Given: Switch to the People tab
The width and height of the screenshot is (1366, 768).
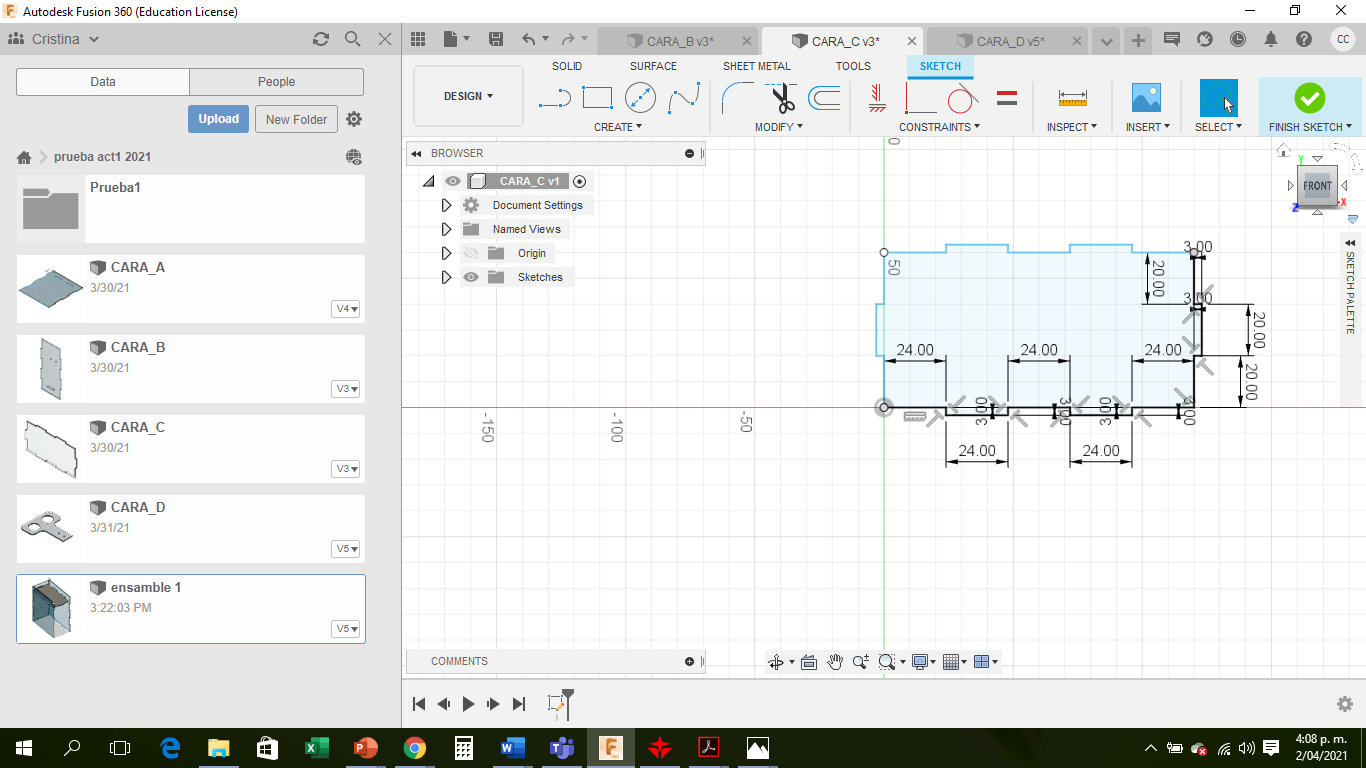Looking at the screenshot, I should point(276,82).
